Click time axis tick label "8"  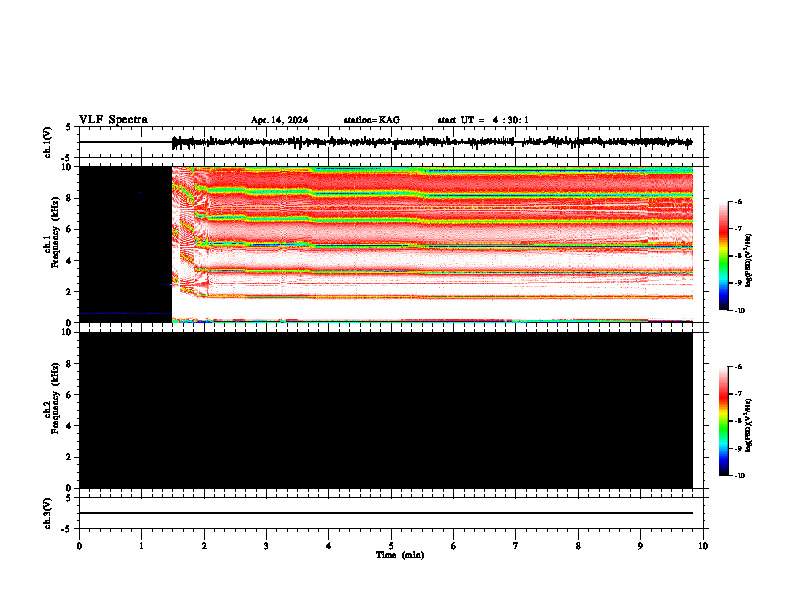tap(578, 546)
